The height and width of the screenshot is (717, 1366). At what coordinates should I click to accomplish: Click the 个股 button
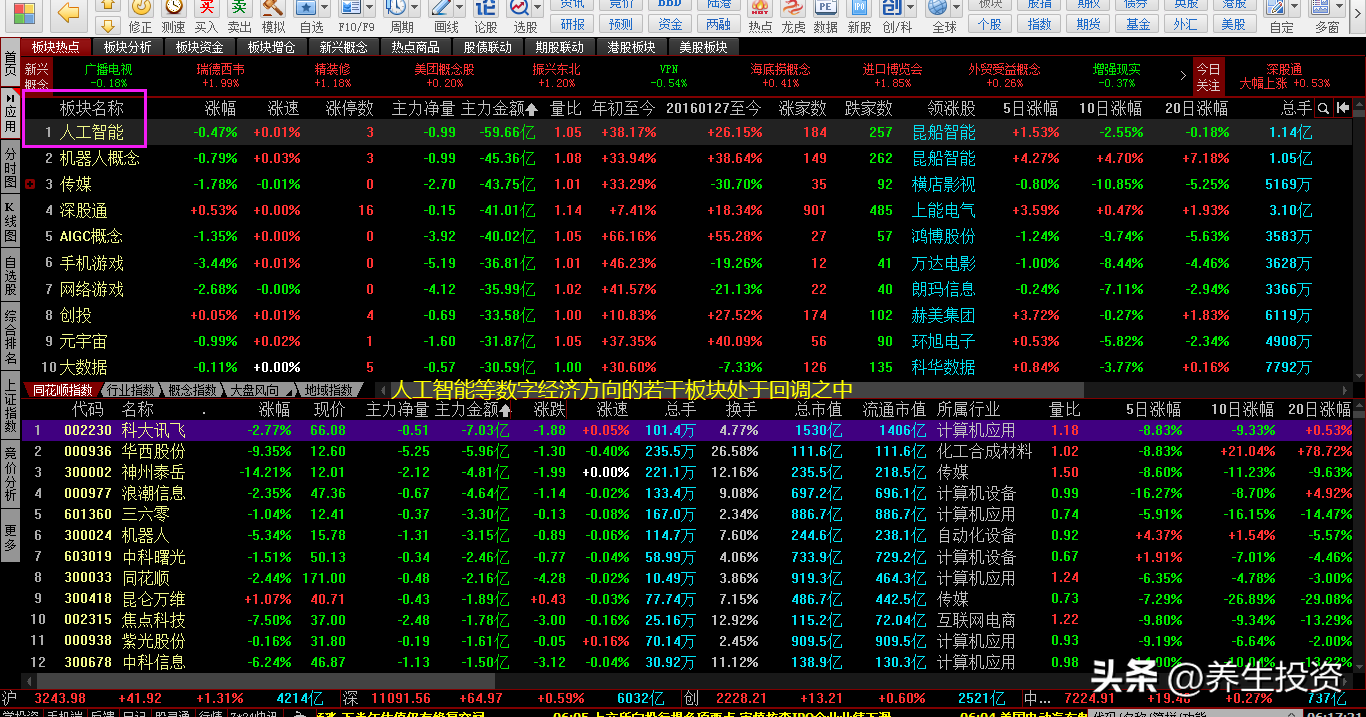[x=989, y=24]
